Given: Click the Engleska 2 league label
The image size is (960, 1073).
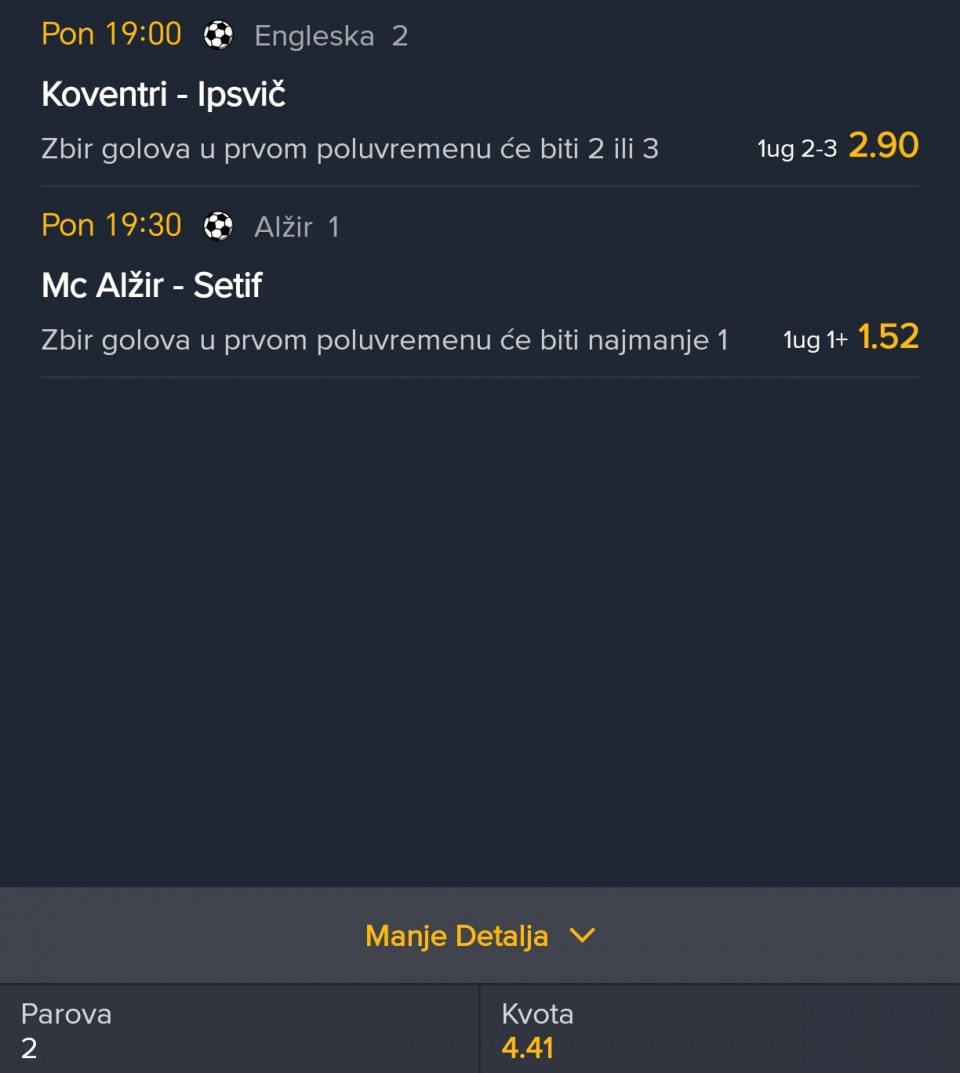Looking at the screenshot, I should [331, 37].
